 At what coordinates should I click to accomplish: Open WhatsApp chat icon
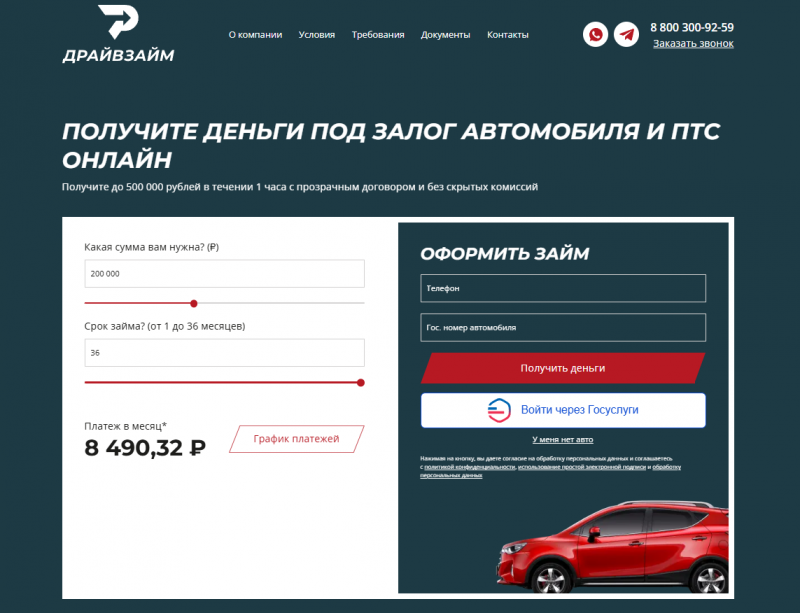click(x=595, y=35)
